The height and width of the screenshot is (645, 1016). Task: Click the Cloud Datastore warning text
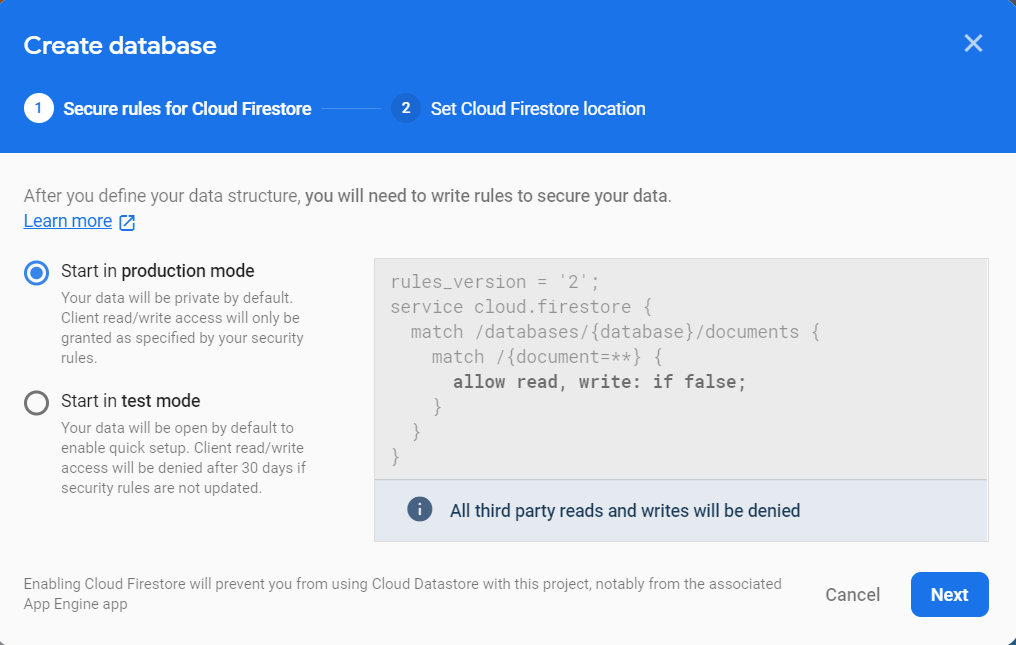pyautogui.click(x=402, y=594)
